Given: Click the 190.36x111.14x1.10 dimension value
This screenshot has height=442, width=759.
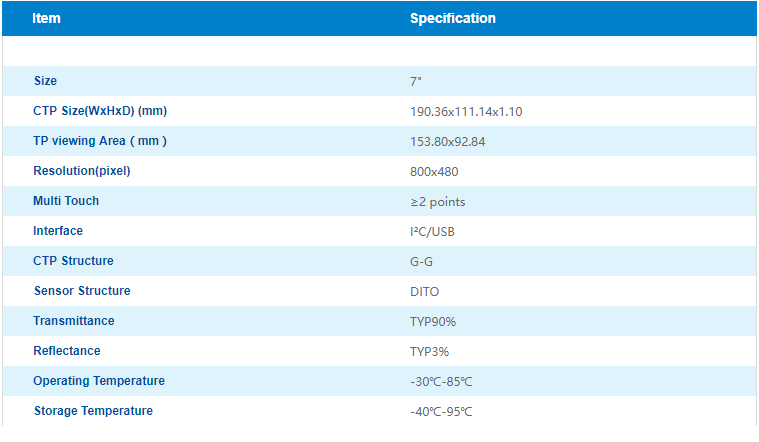Looking at the screenshot, I should [x=466, y=112].
